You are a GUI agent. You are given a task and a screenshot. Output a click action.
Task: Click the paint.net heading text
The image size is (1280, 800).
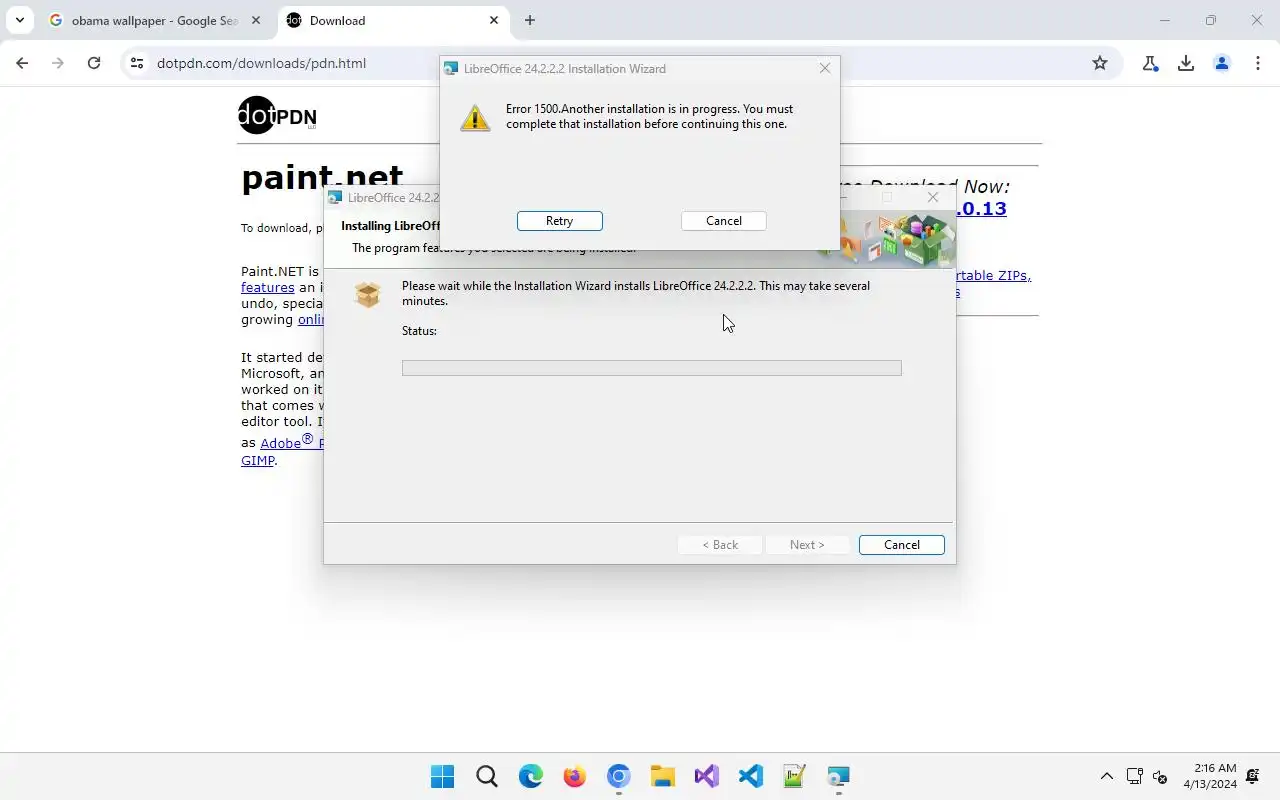point(322,178)
